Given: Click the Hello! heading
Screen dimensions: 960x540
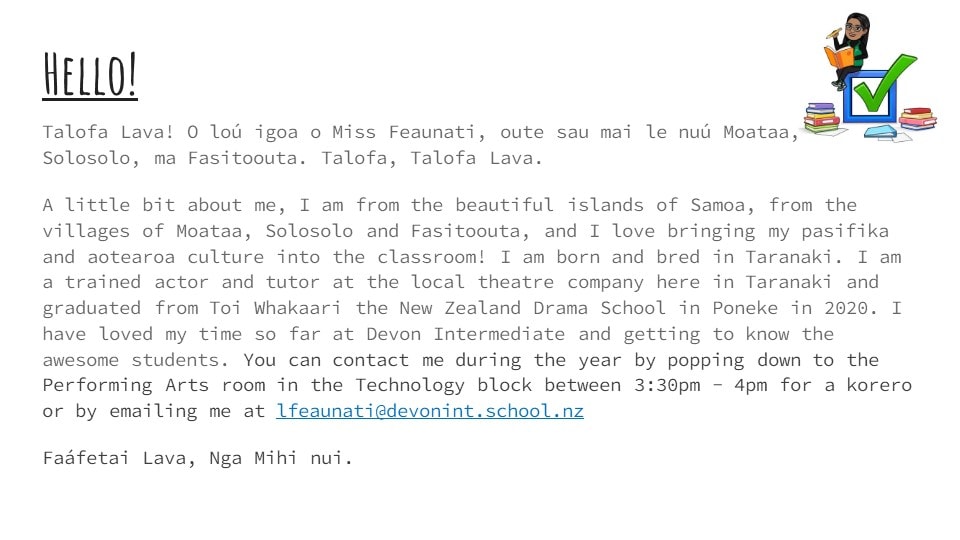Looking at the screenshot, I should (x=90, y=75).
